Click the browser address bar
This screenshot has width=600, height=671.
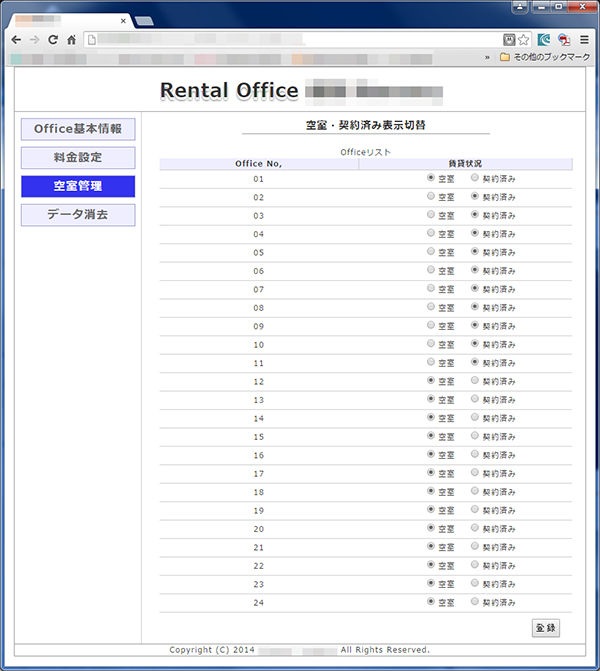(290, 40)
